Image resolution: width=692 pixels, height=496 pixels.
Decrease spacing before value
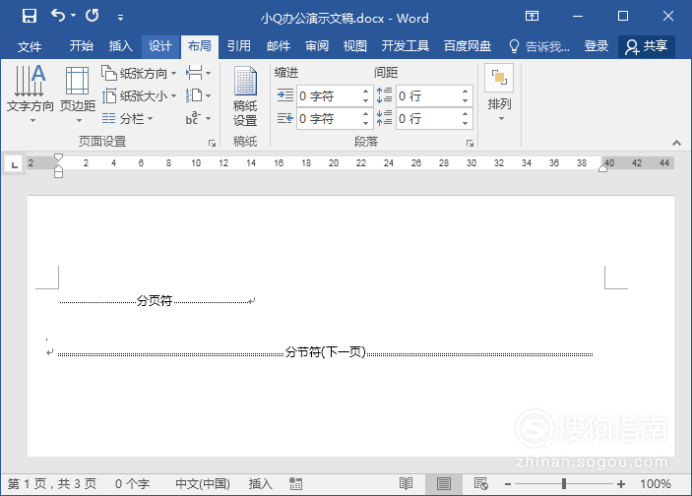tap(465, 101)
